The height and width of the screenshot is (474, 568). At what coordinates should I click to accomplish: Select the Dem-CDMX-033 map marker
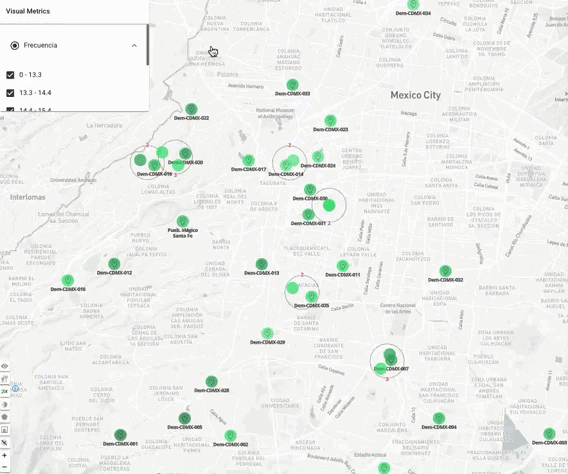[292, 85]
